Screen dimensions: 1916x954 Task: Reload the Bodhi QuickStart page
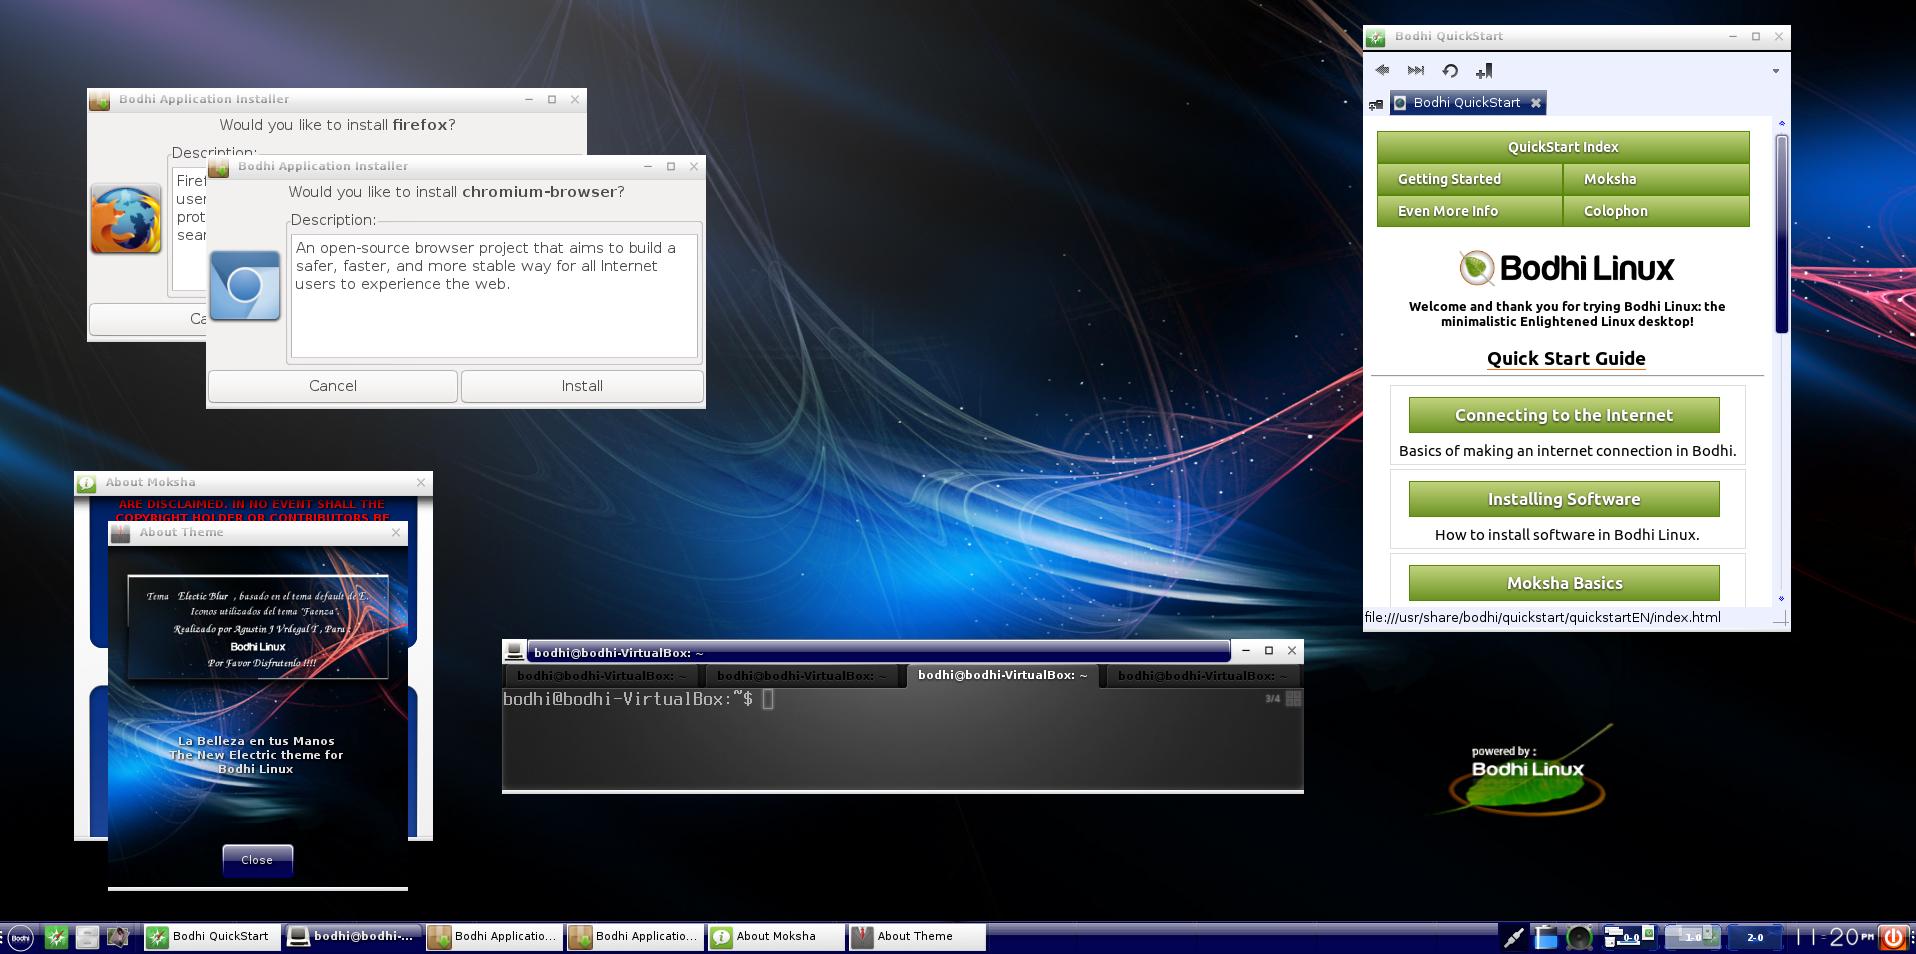tap(1450, 70)
